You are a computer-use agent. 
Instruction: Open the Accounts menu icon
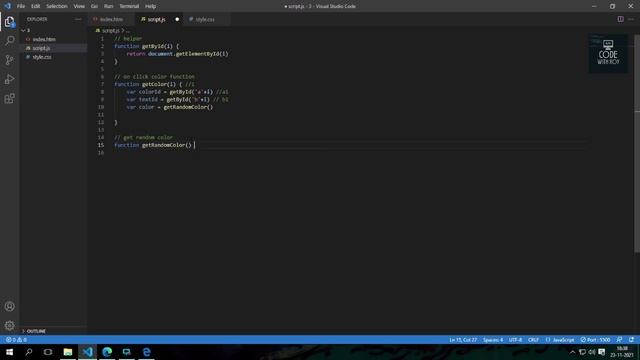[x=9, y=306]
